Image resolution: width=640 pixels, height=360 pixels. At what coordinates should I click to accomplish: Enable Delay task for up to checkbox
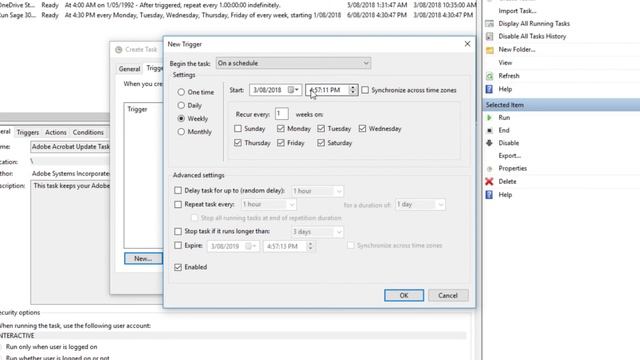coord(178,191)
